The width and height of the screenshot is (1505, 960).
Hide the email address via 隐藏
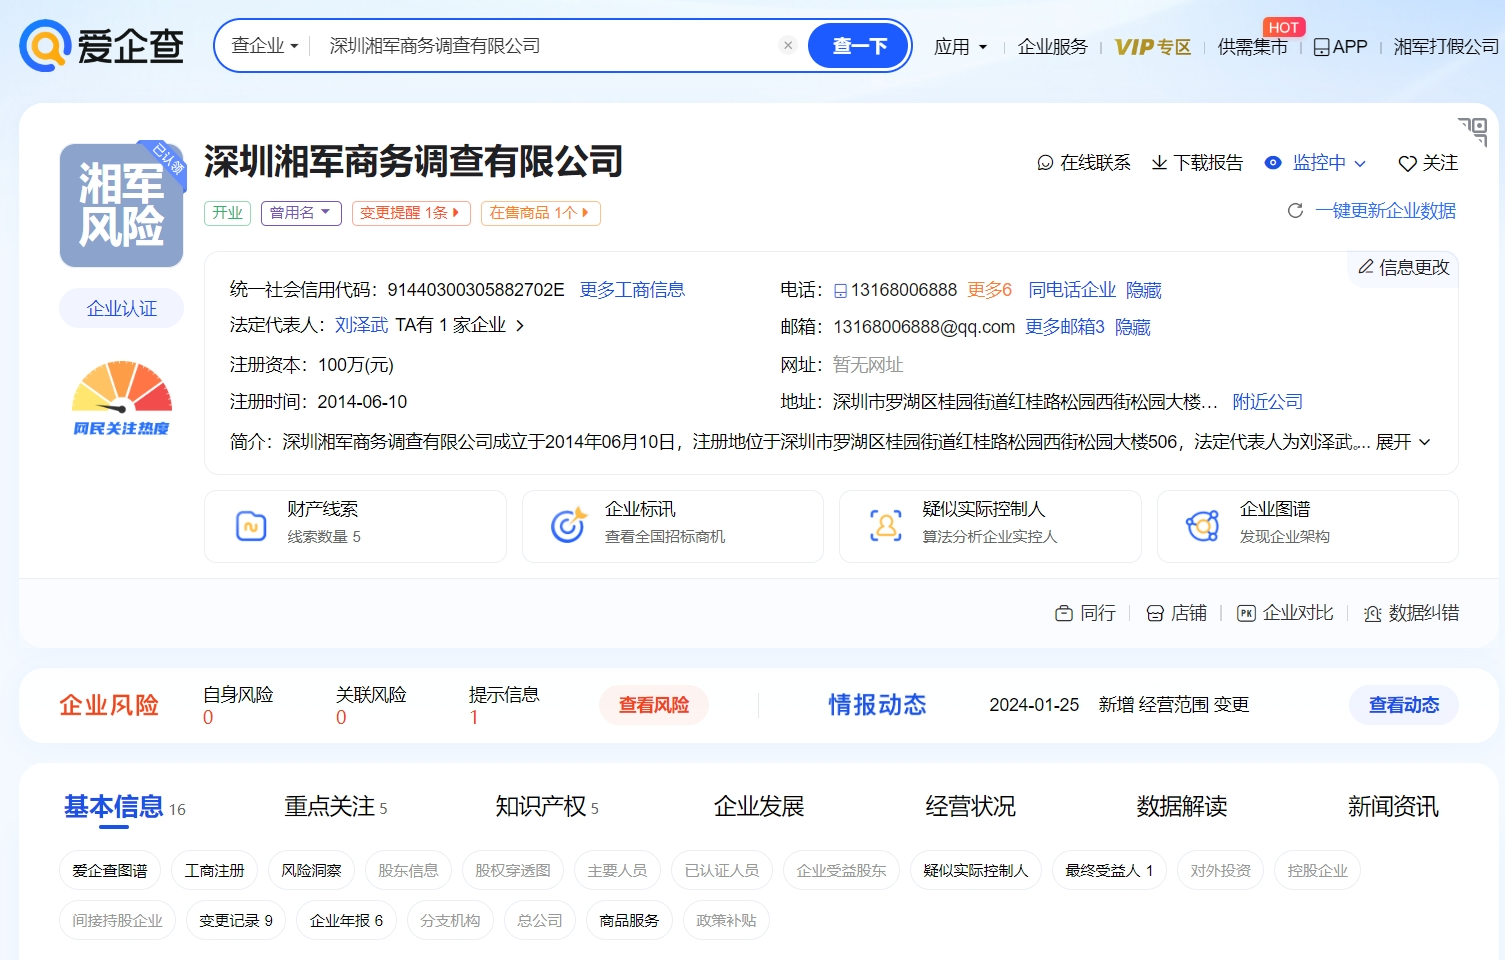click(x=1132, y=327)
